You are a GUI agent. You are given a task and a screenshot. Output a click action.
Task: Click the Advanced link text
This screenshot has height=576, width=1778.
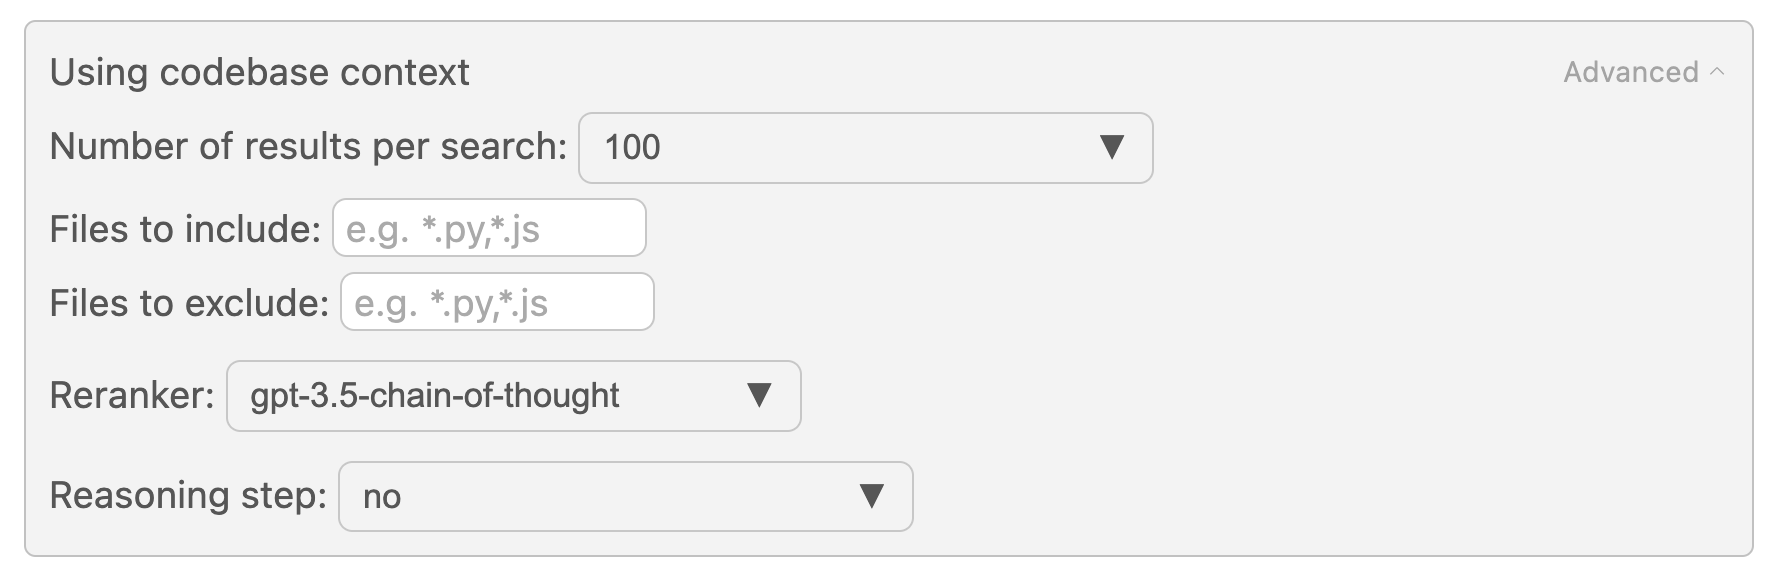tap(1630, 72)
